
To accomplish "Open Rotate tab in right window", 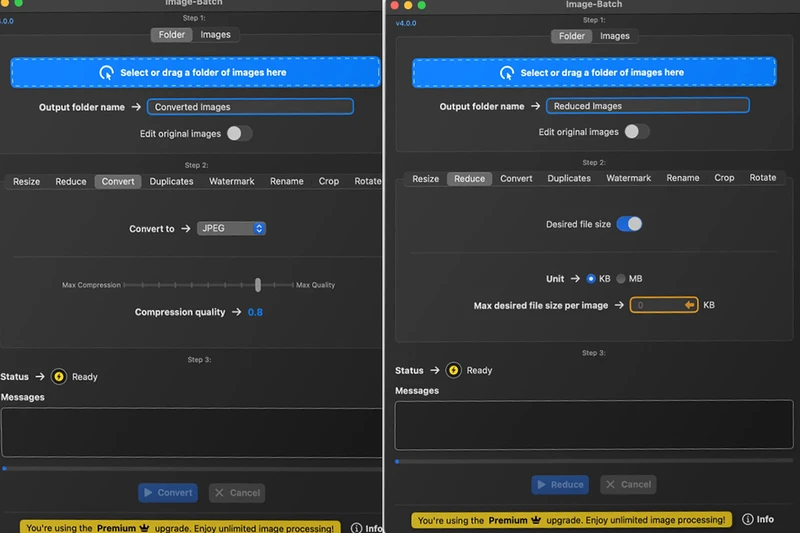I will coord(763,177).
